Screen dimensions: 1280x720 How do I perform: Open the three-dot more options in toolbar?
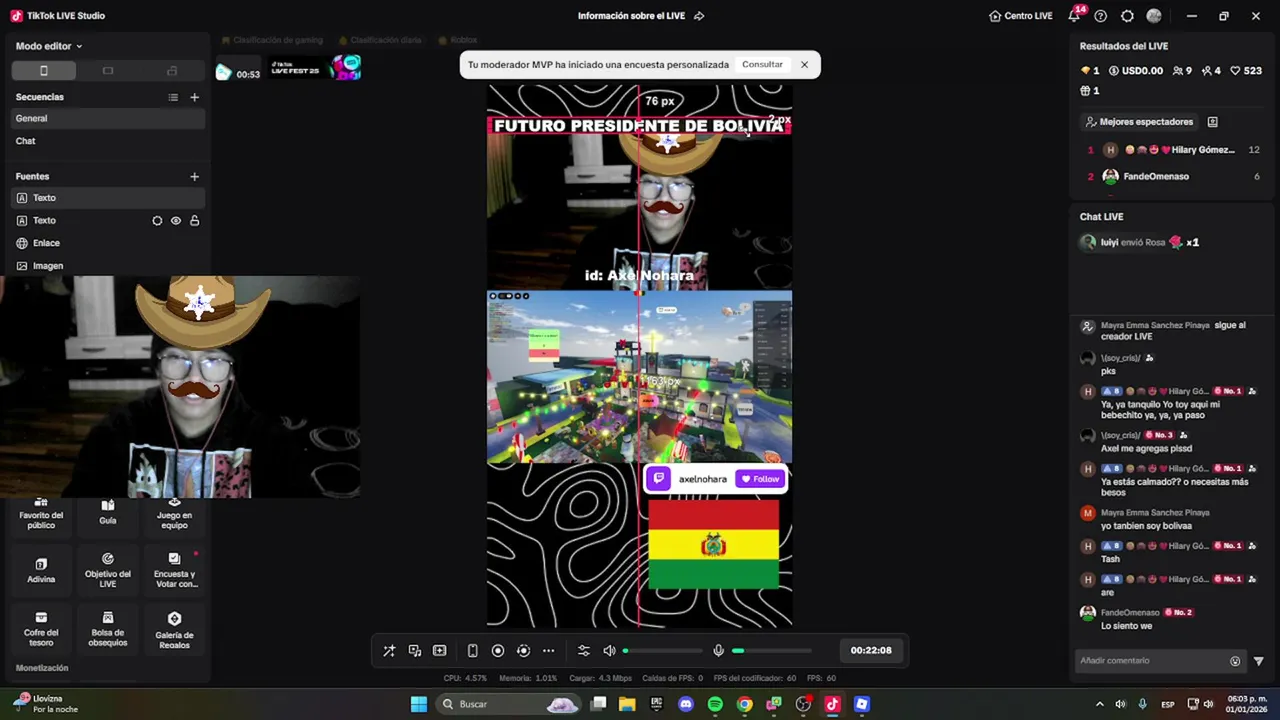[548, 650]
